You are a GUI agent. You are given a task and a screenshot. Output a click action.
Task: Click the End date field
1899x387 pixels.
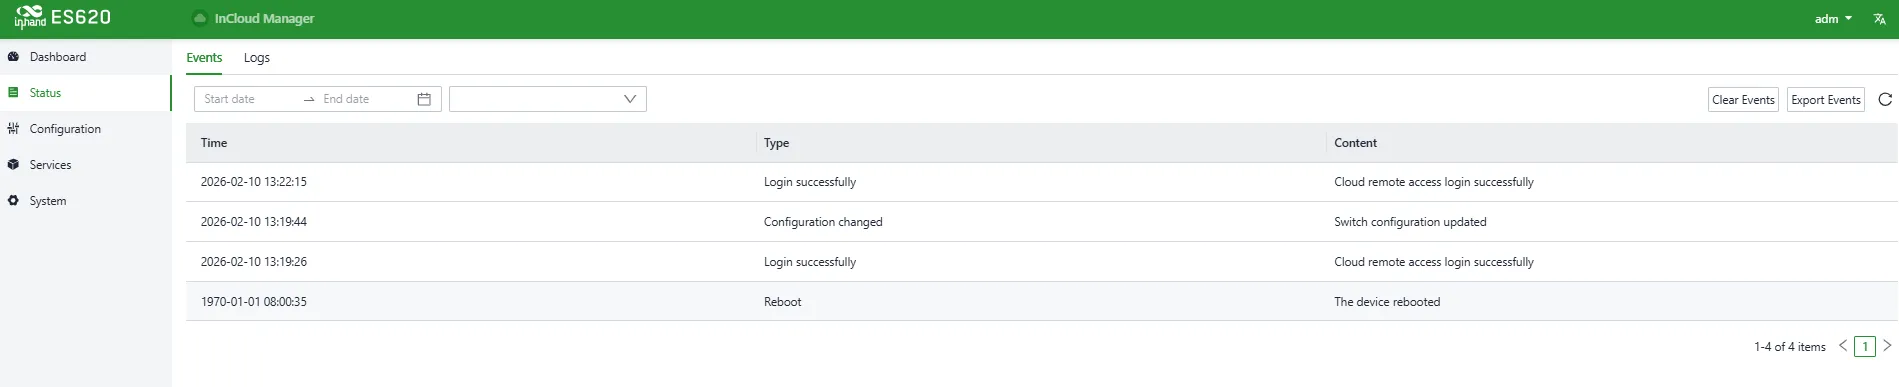pyautogui.click(x=365, y=99)
